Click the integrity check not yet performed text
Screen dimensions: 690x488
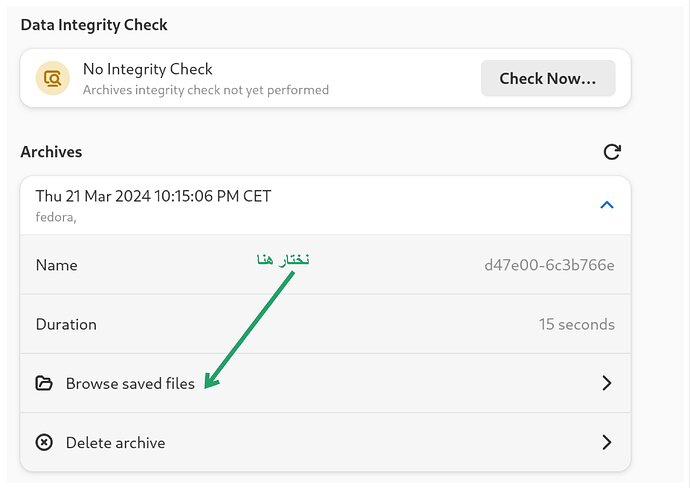[x=205, y=89]
